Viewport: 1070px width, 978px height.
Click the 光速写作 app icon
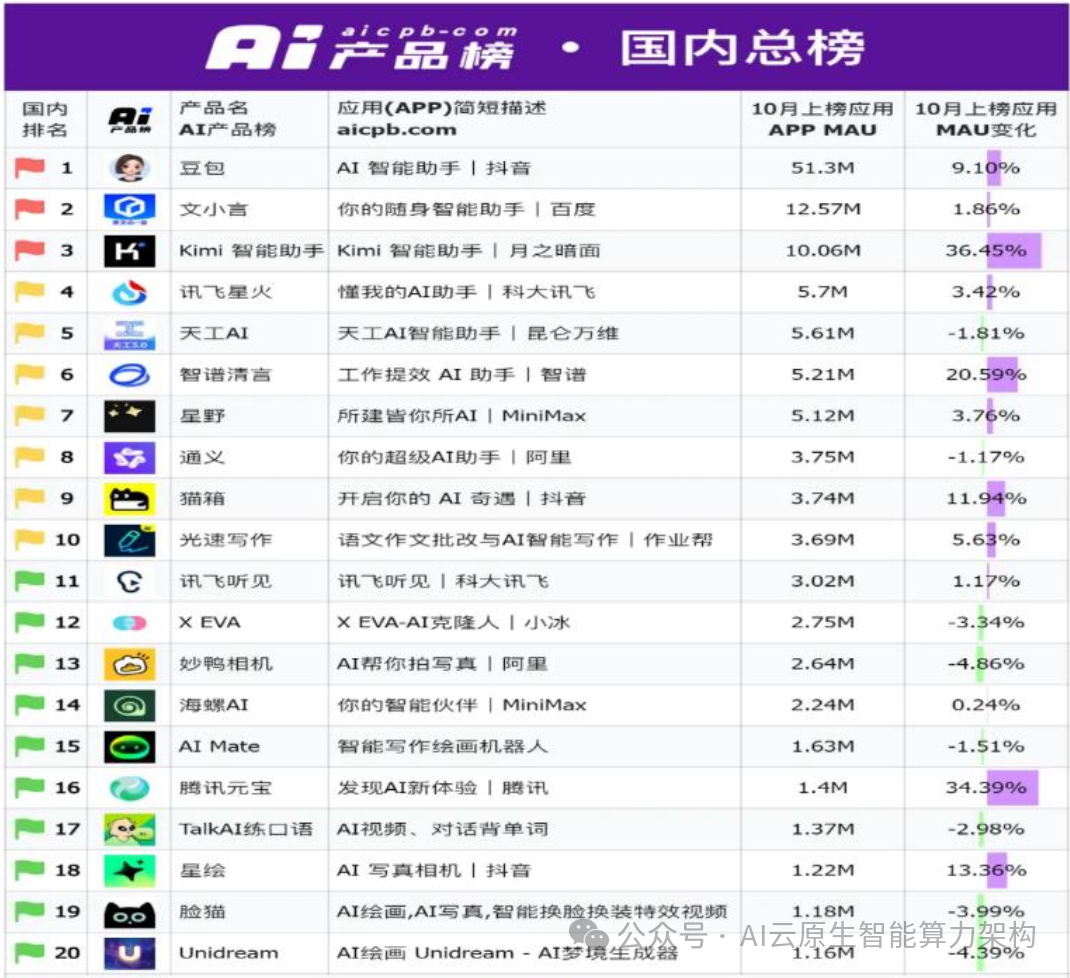point(130,540)
